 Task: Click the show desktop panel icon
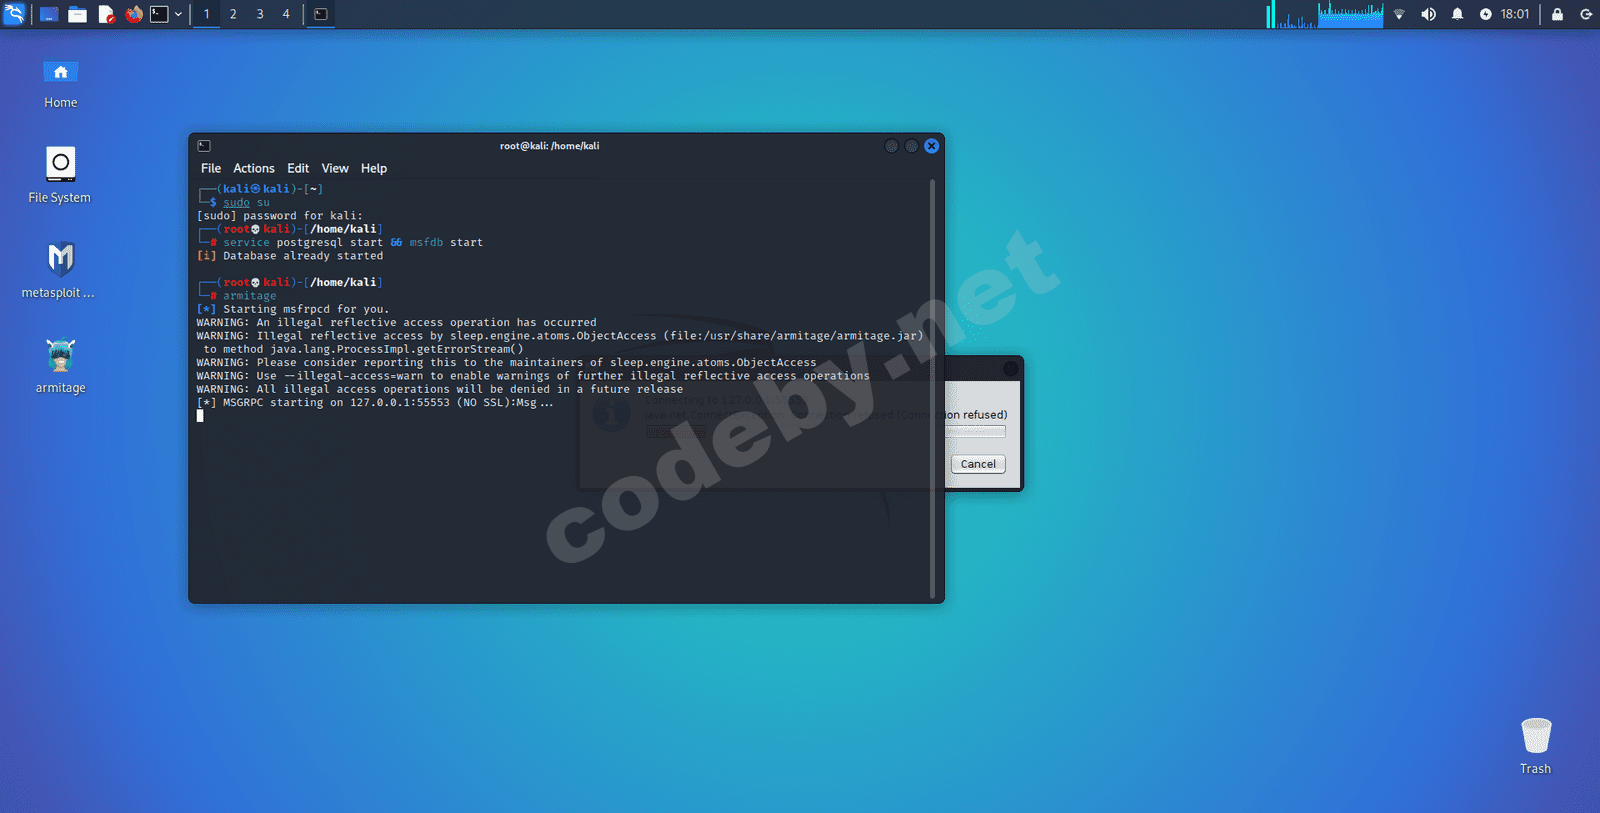tap(49, 14)
